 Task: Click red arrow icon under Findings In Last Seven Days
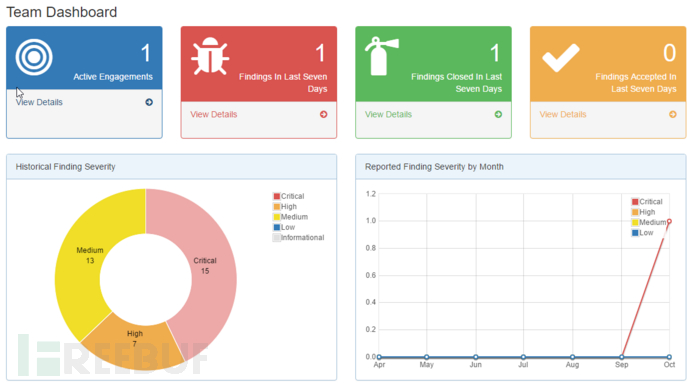coord(323,114)
